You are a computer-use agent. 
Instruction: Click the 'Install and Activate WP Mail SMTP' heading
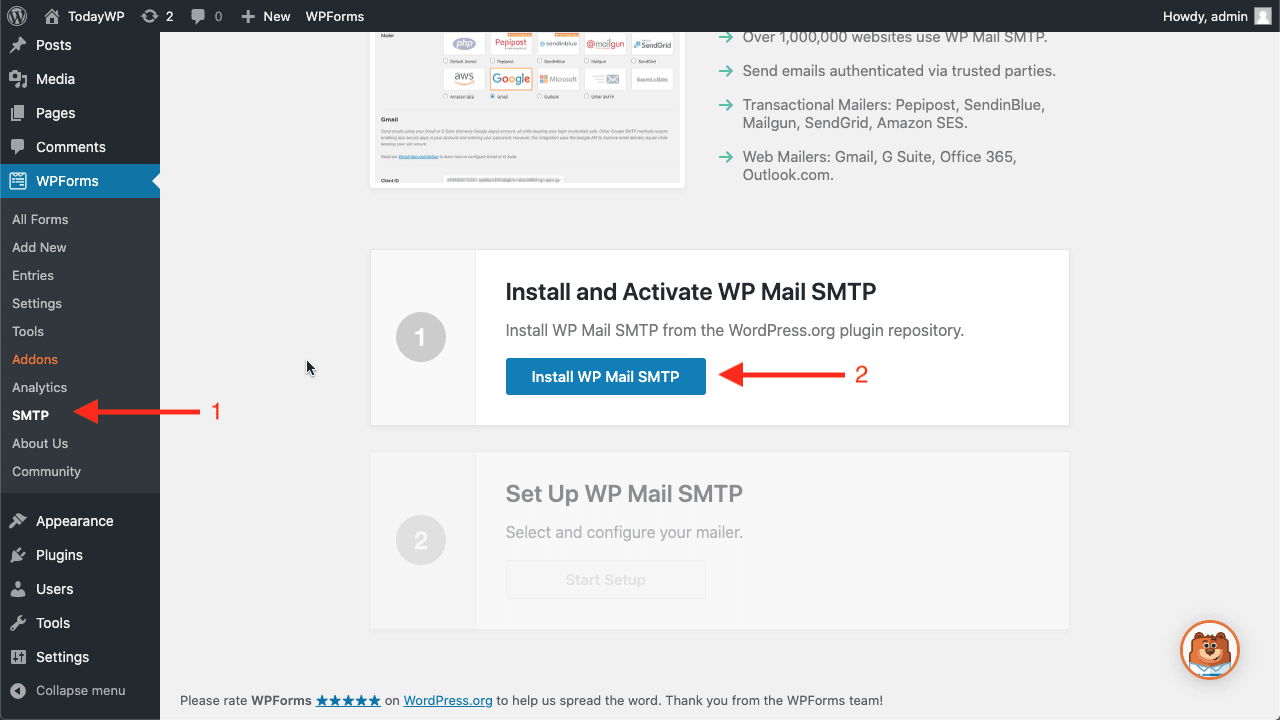pos(691,292)
